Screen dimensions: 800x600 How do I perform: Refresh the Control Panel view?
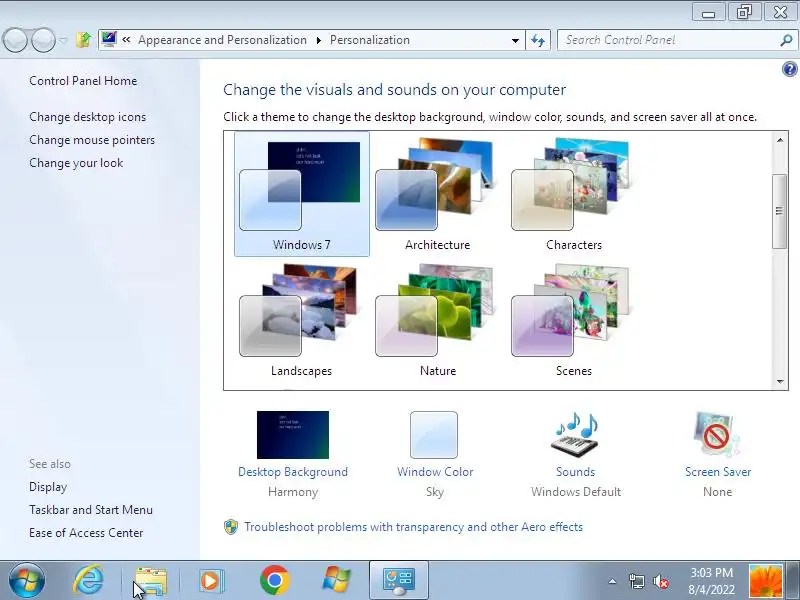(538, 40)
